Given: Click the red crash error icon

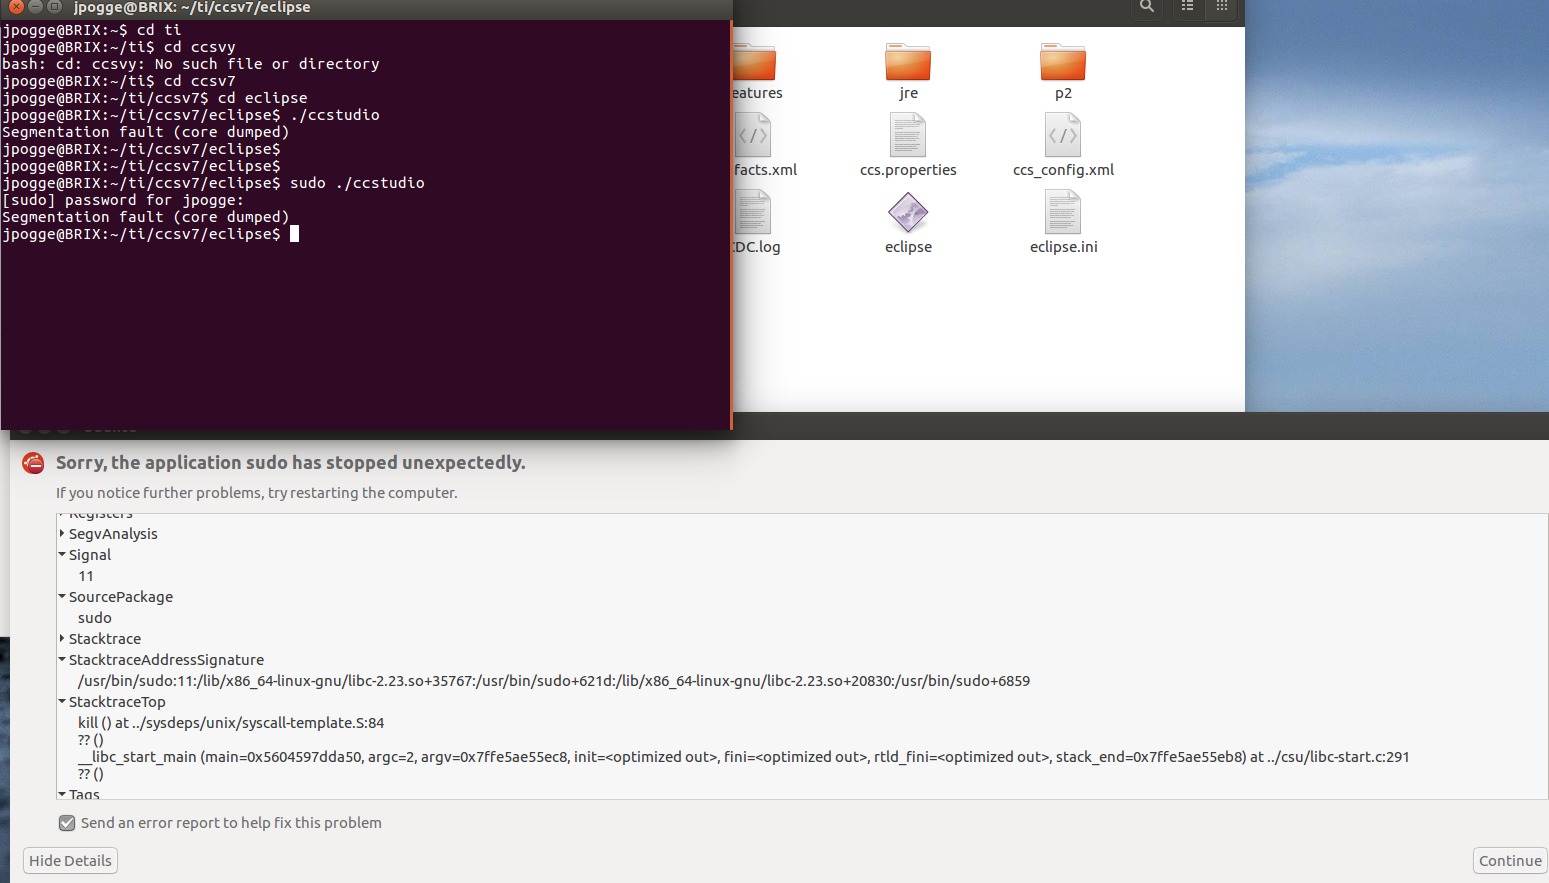Looking at the screenshot, I should [34, 463].
